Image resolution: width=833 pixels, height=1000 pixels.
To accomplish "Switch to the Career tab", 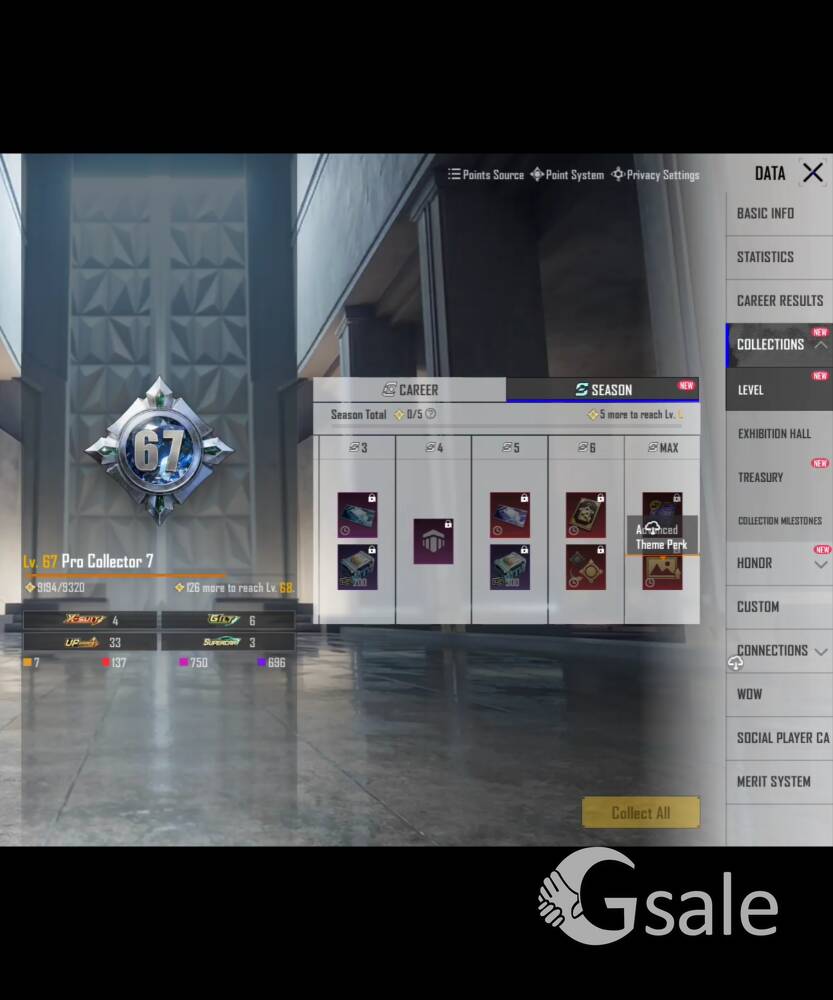I will [x=410, y=390].
